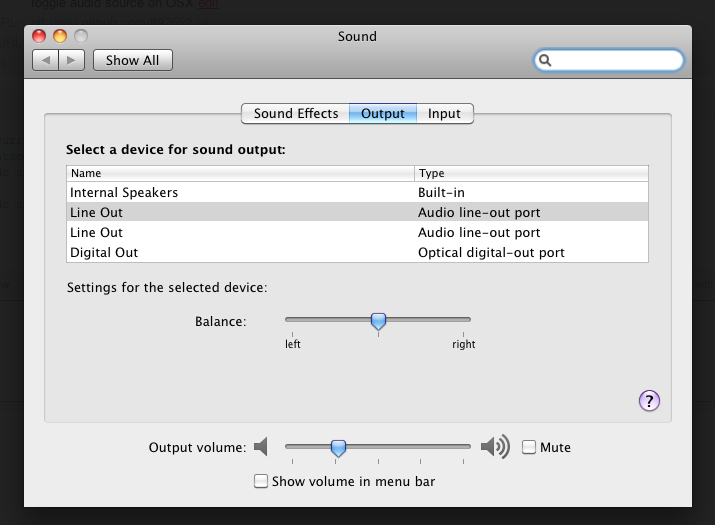Go forward with the right arrow button
The image size is (715, 525).
72,60
